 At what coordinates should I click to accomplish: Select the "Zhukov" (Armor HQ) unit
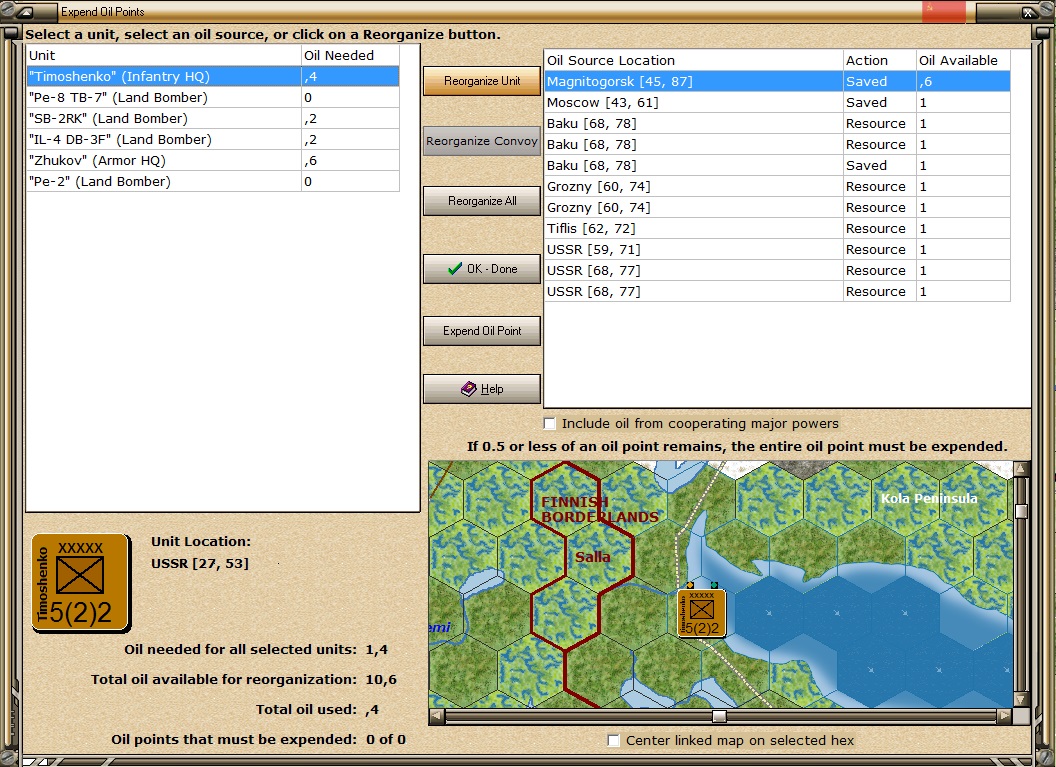click(213, 160)
